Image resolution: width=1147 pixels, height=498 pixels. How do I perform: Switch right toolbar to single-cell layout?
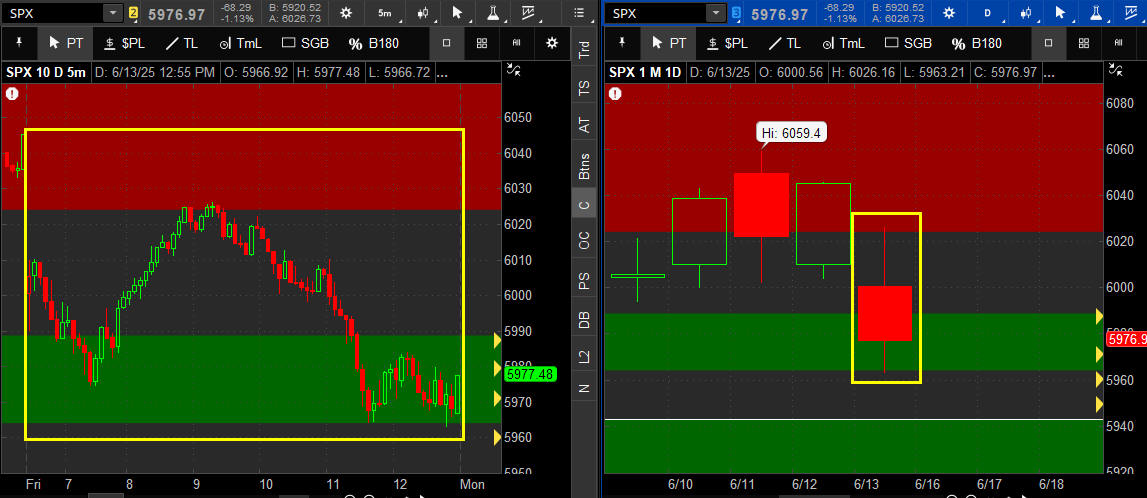[1049, 43]
